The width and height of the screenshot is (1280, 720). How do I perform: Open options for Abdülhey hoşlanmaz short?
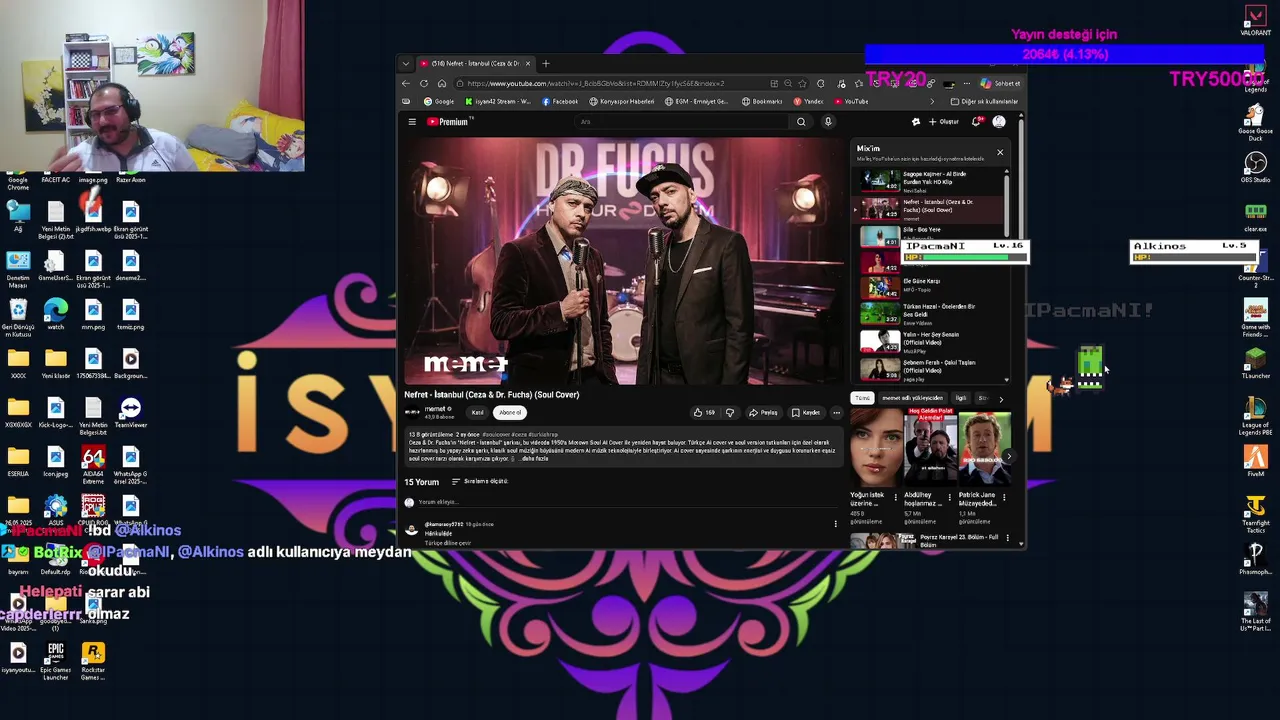[x=949, y=498]
